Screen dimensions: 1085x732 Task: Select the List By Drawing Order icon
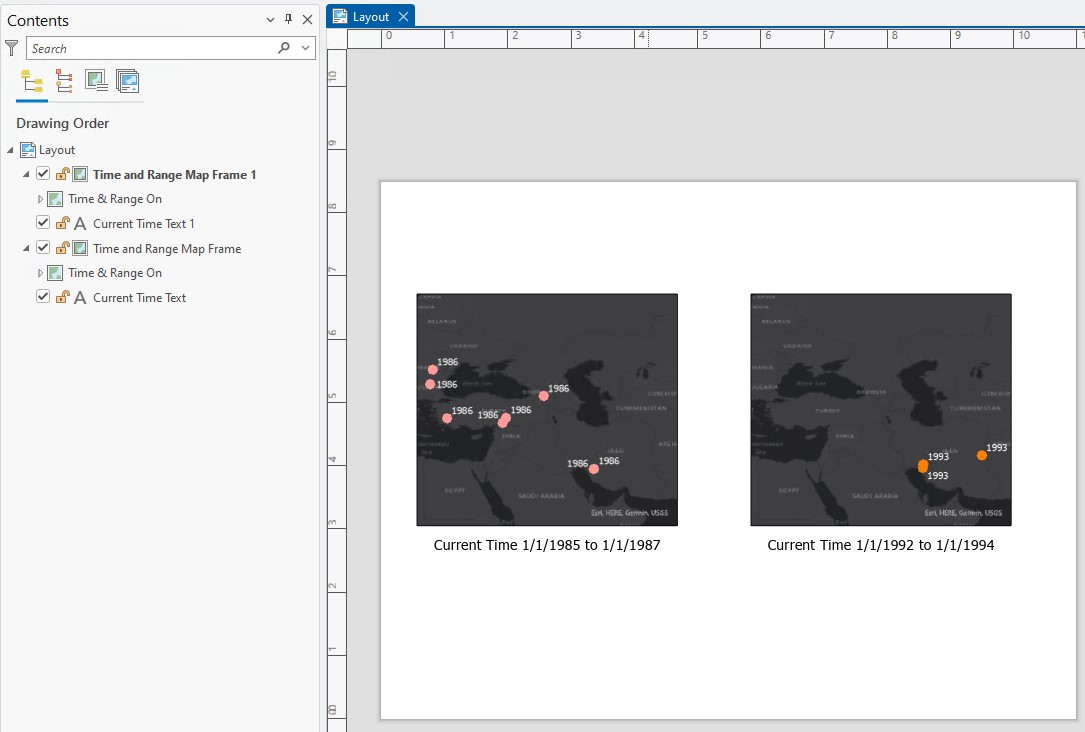tap(31, 80)
